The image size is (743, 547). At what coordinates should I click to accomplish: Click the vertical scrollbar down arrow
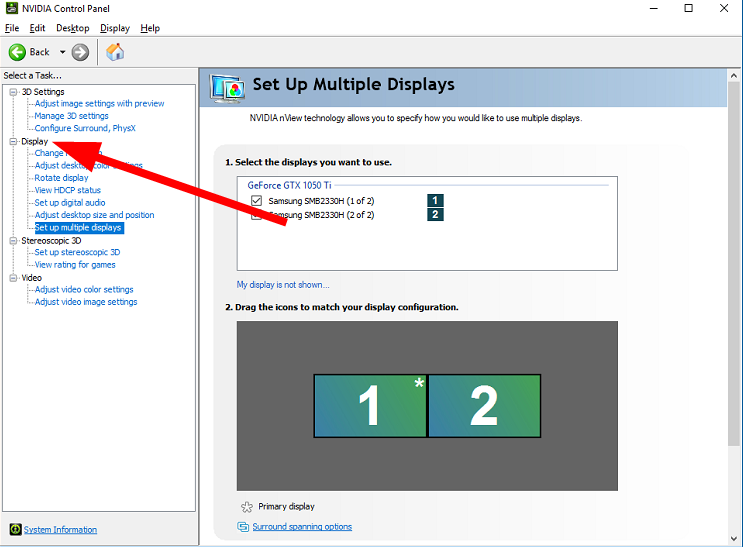coord(734,538)
